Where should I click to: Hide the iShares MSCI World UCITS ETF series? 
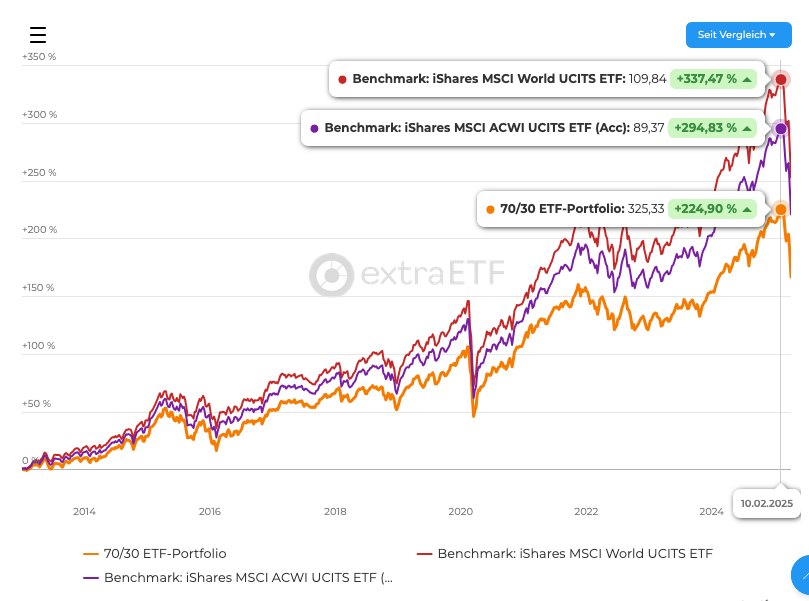[x=575, y=553]
